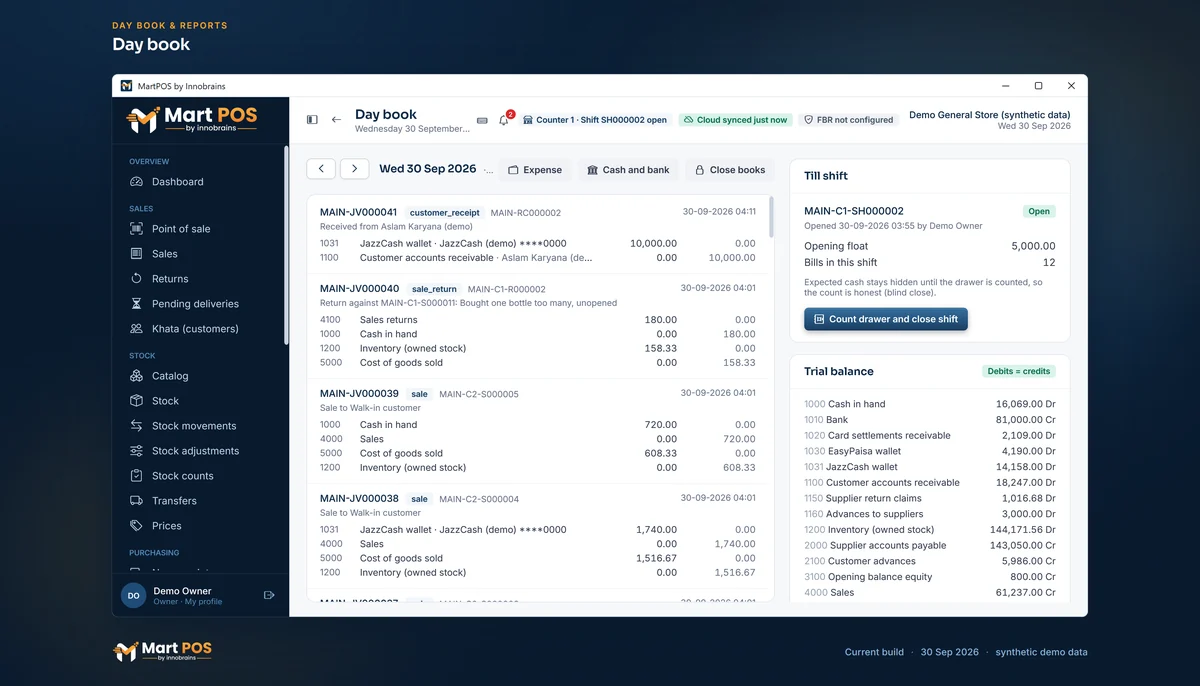Click the Cloud synced just now badge
1200x686 pixels.
tap(734, 120)
